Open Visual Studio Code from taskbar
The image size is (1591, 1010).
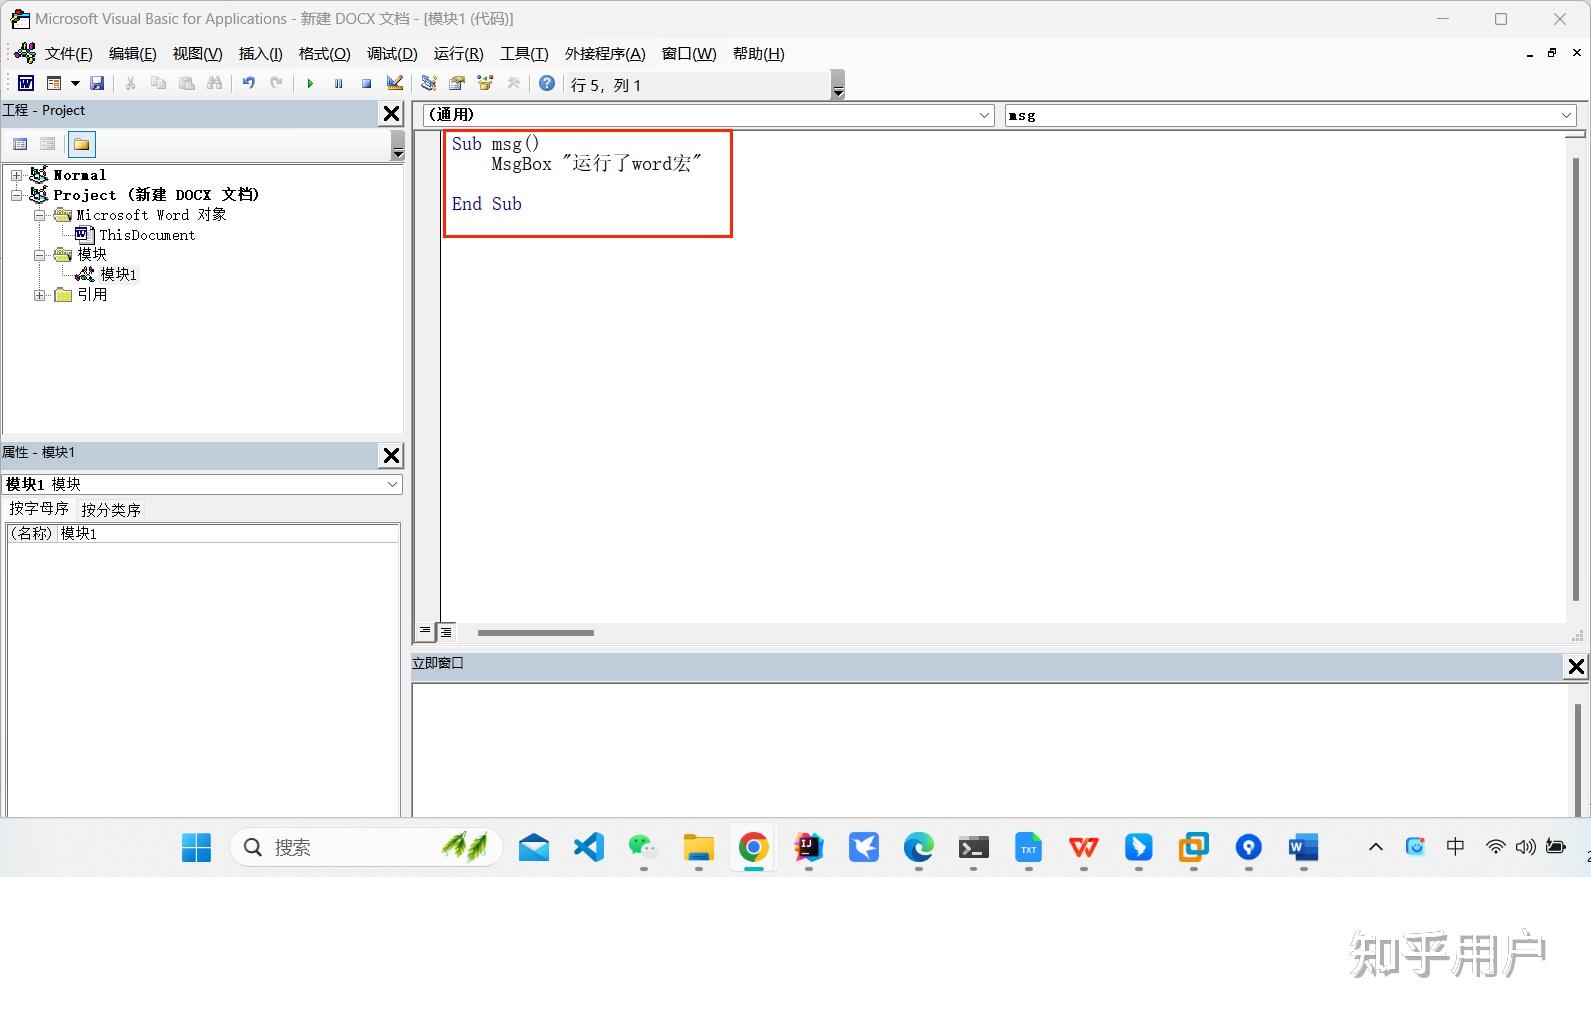point(589,848)
